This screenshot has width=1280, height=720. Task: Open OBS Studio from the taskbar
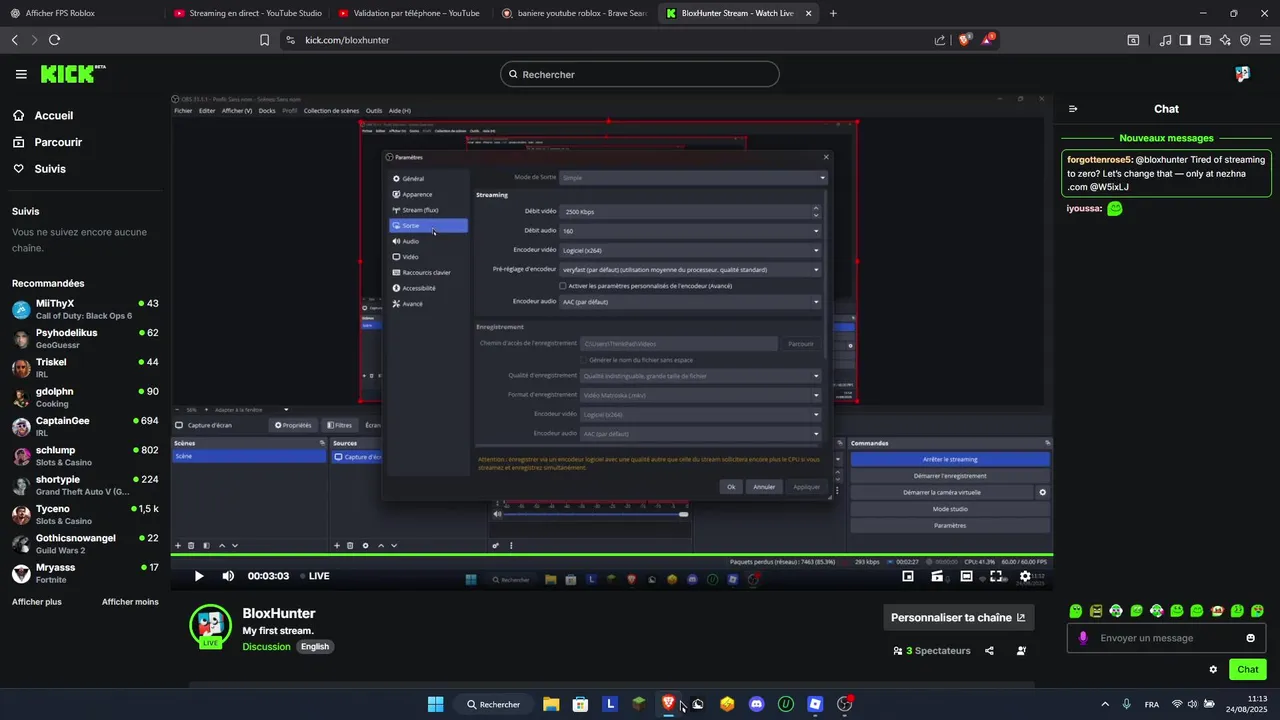(x=845, y=704)
